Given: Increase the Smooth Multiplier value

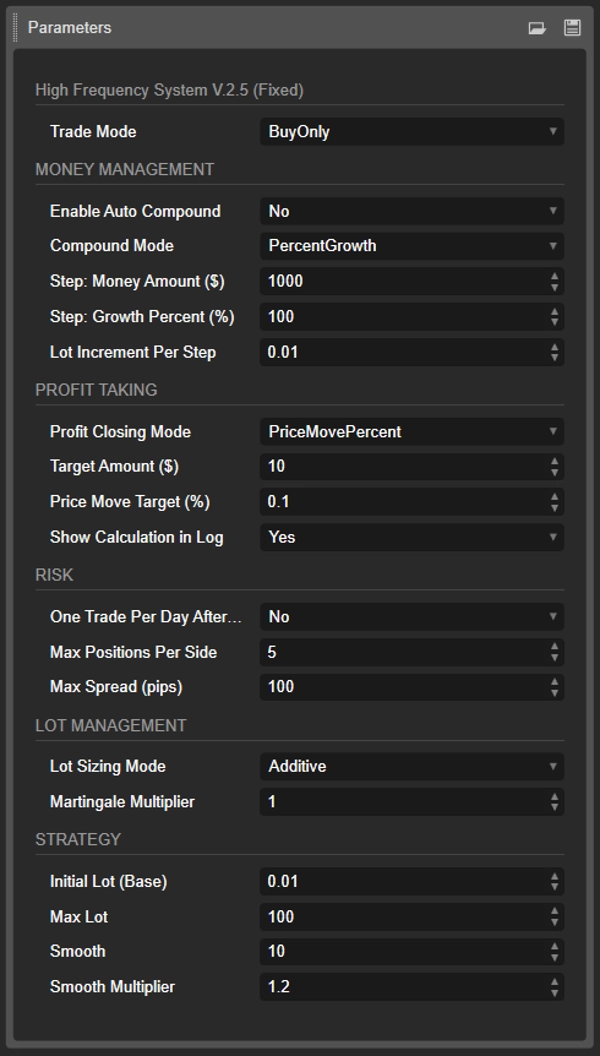Looking at the screenshot, I should click(x=556, y=982).
